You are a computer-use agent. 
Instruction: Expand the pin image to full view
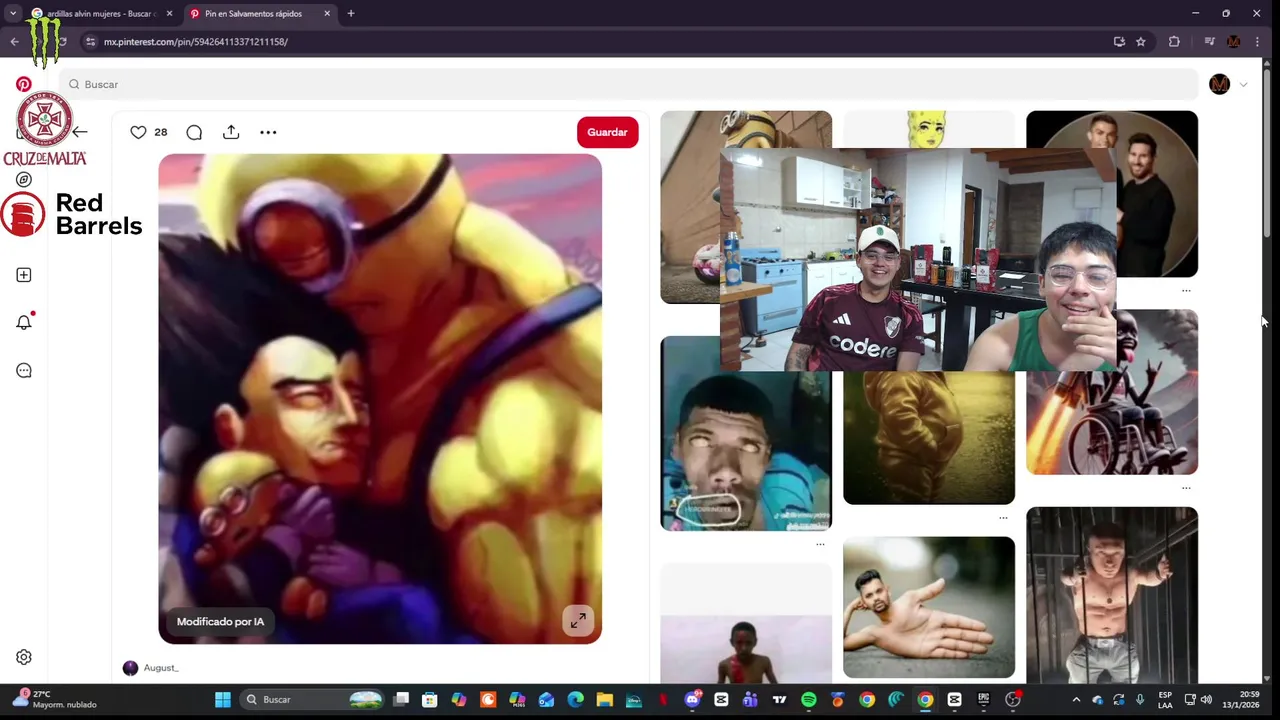coord(578,621)
